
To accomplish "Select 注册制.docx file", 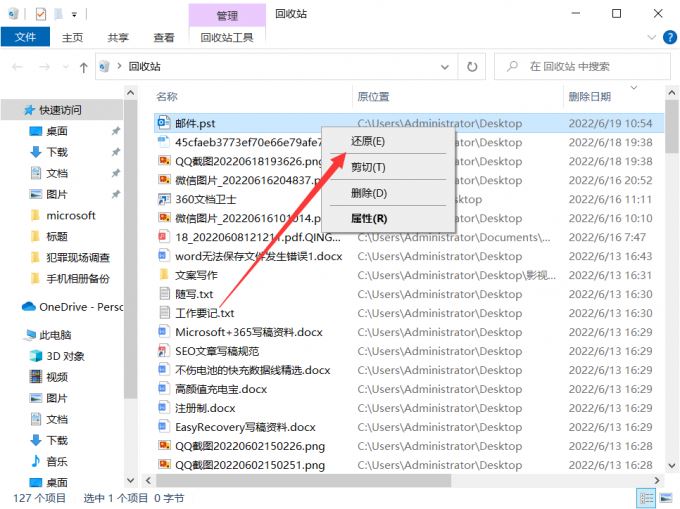I will [x=205, y=408].
